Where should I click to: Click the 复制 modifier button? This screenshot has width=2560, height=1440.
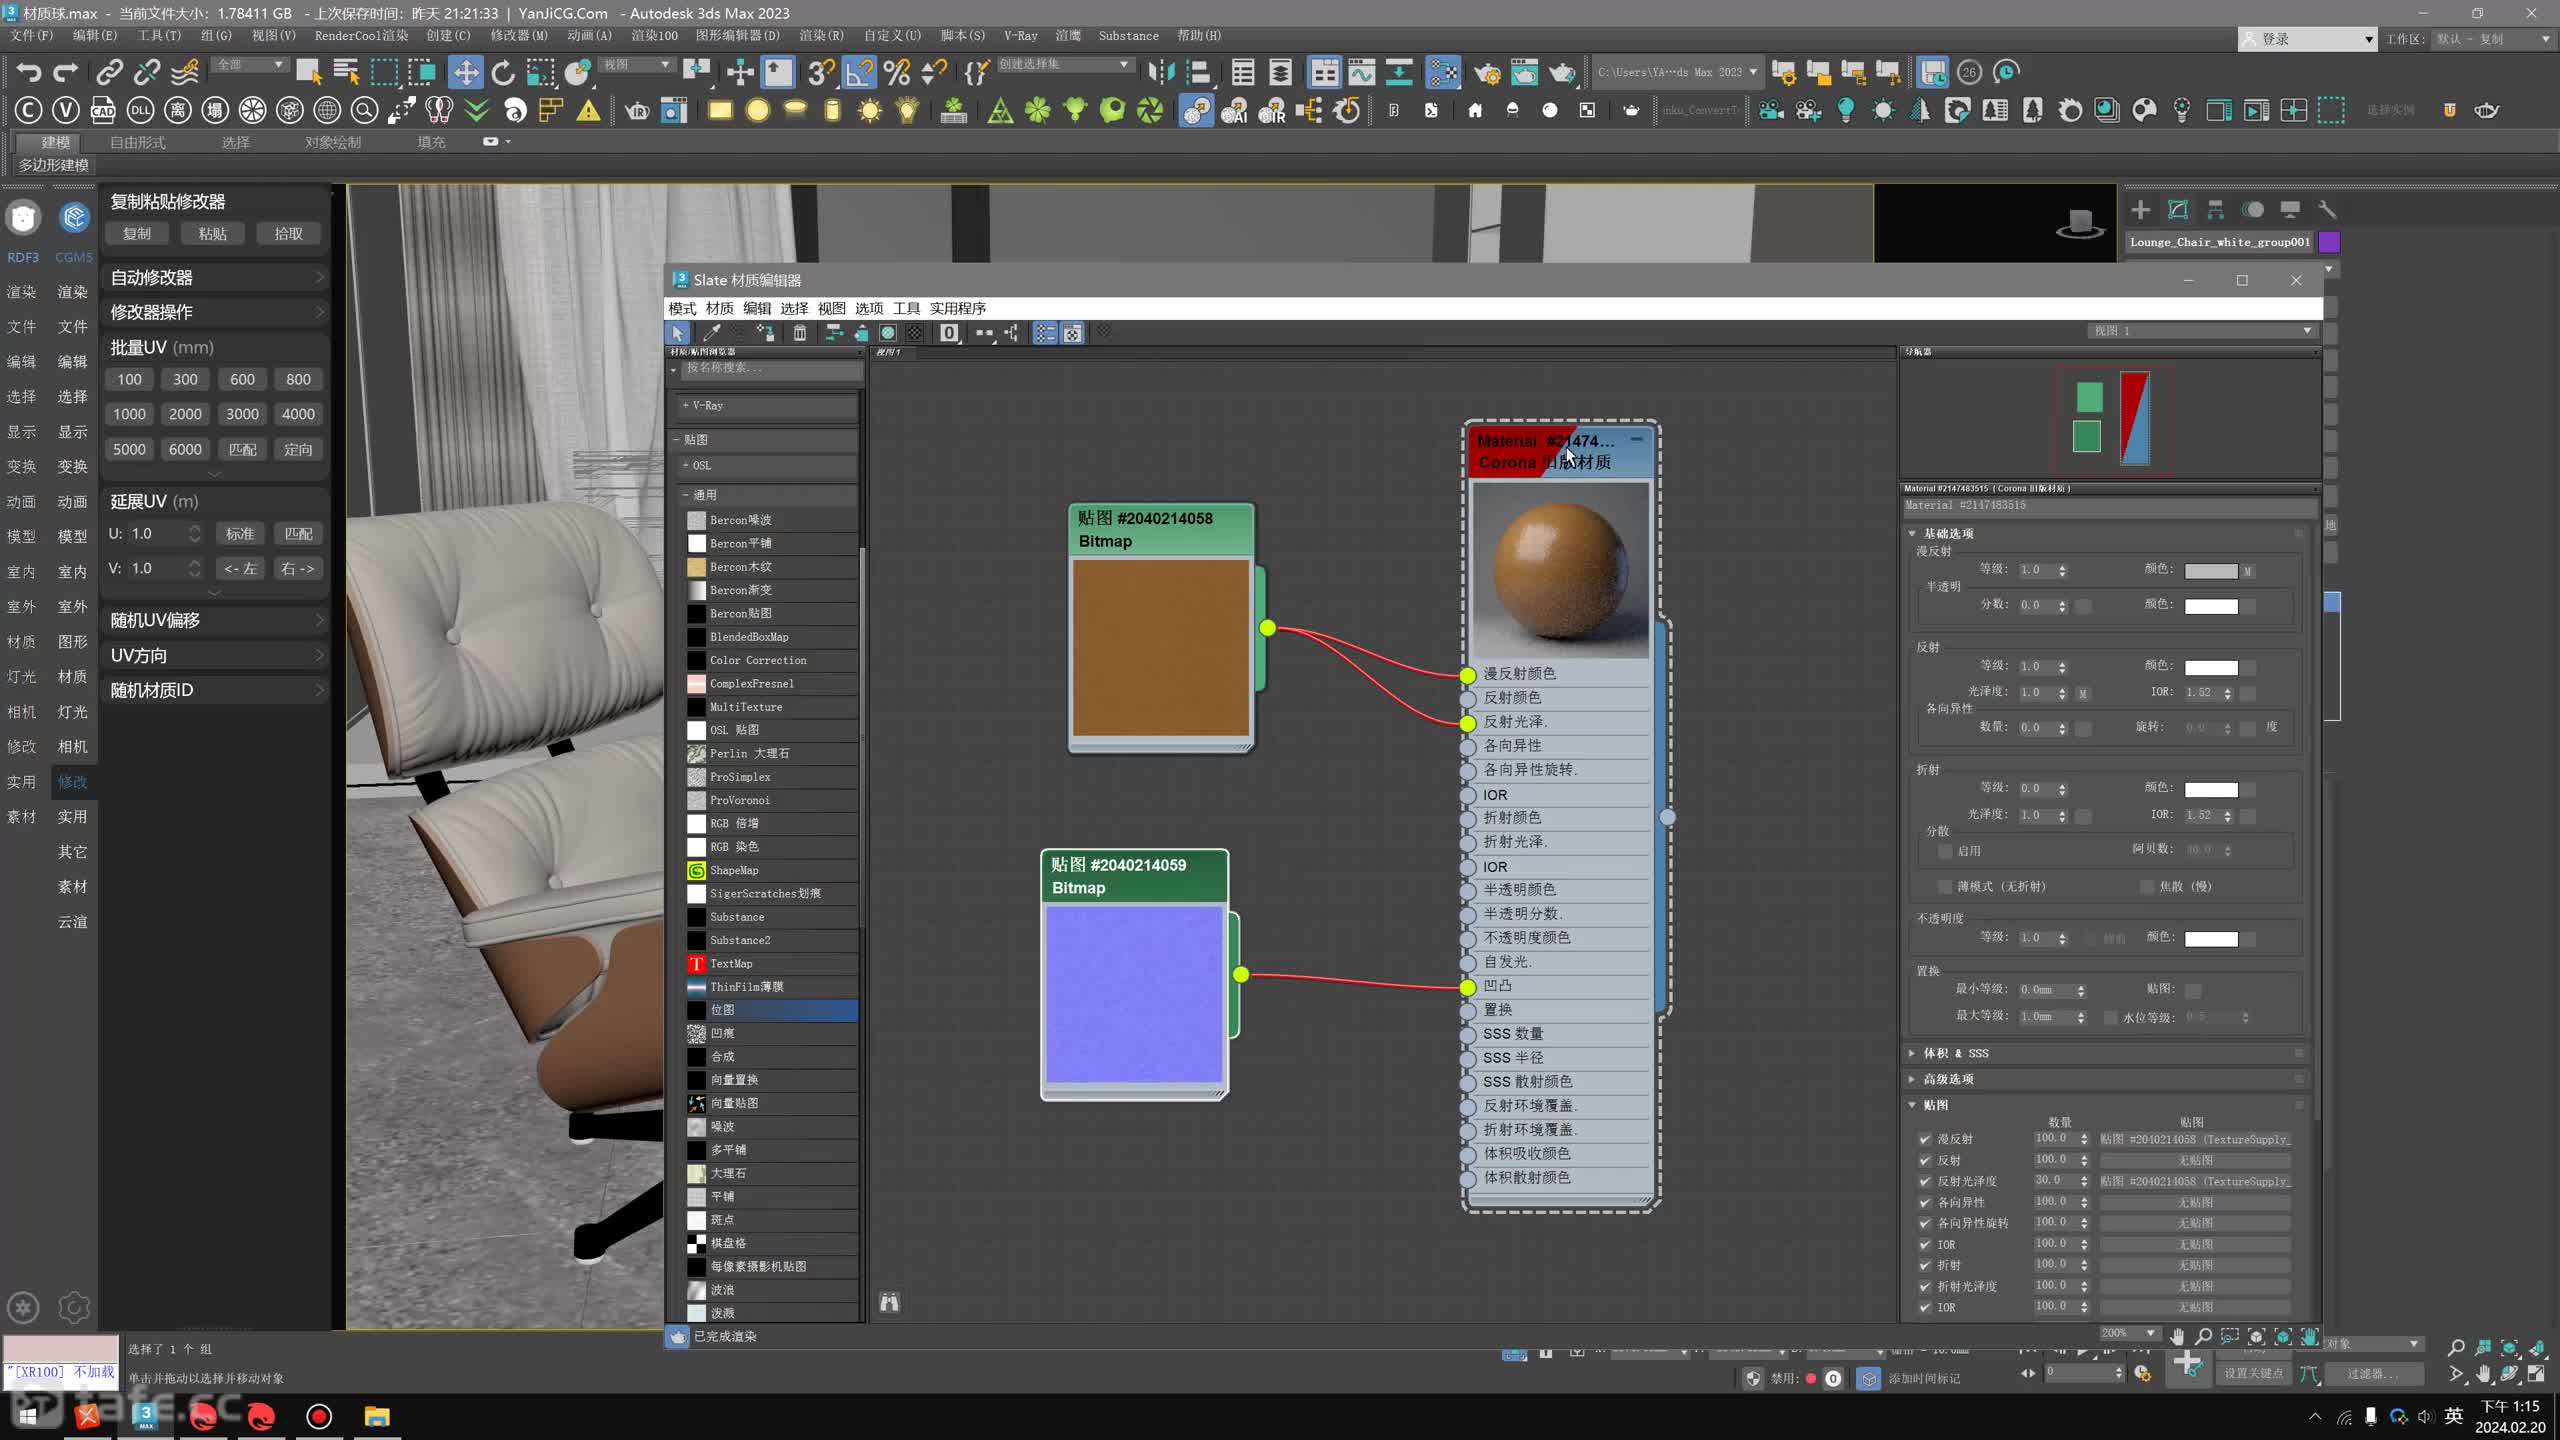point(137,234)
